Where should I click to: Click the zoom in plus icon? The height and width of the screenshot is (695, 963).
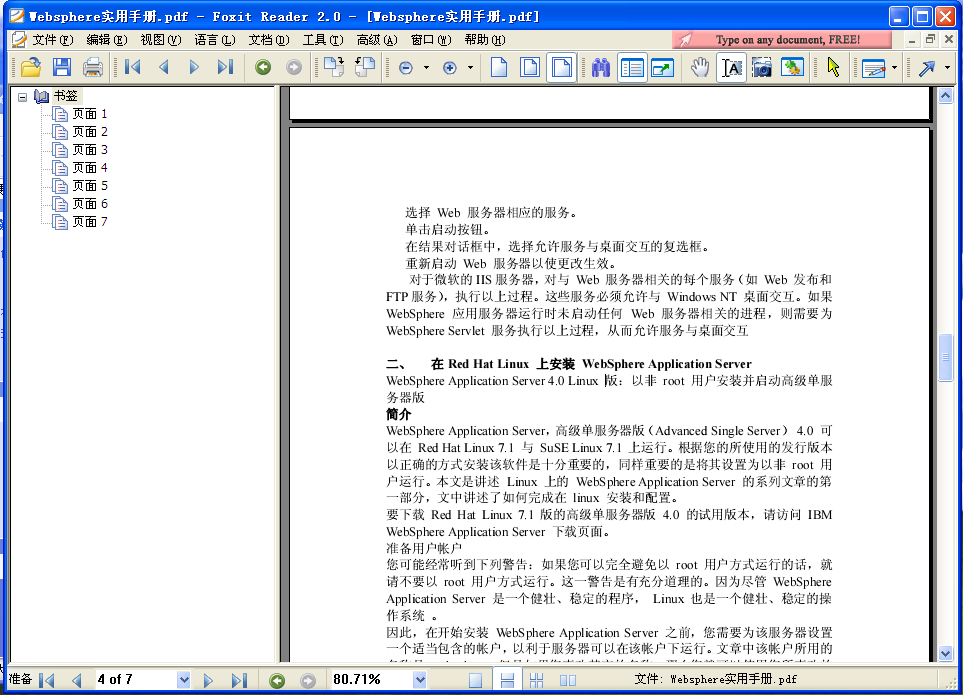[450, 68]
